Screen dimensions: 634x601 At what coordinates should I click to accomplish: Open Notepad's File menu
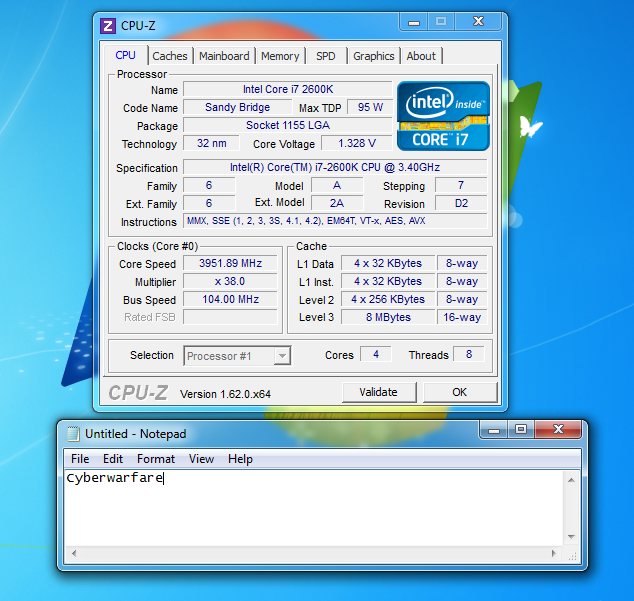click(80, 459)
